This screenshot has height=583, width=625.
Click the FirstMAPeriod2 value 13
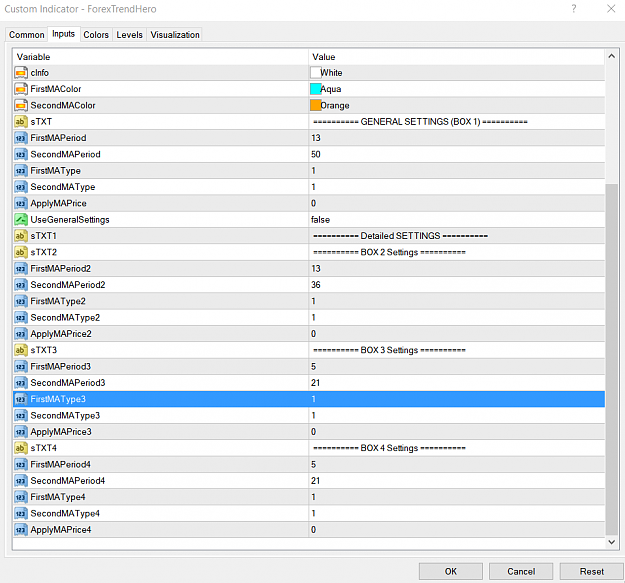pyautogui.click(x=316, y=269)
